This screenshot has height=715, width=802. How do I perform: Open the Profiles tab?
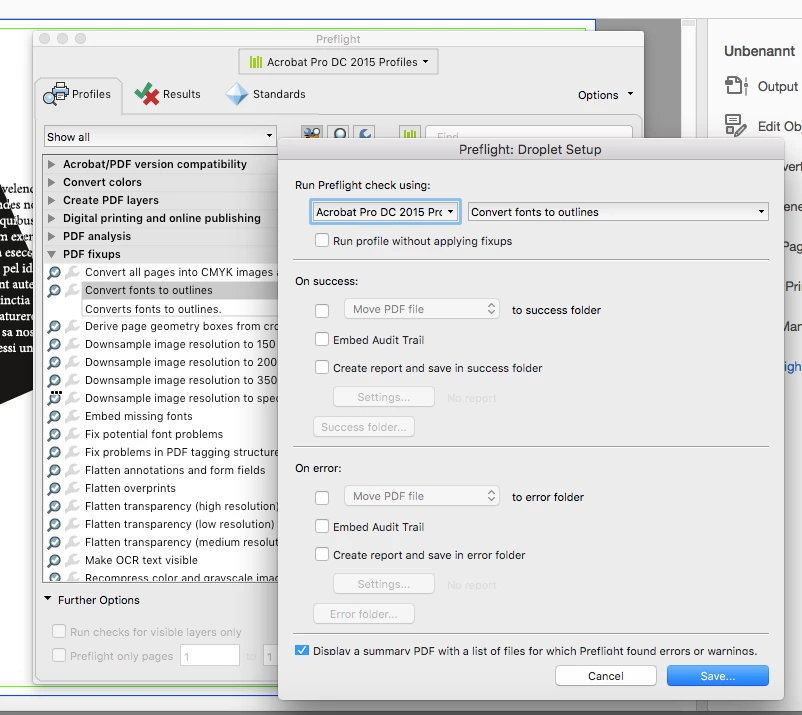[x=78, y=94]
